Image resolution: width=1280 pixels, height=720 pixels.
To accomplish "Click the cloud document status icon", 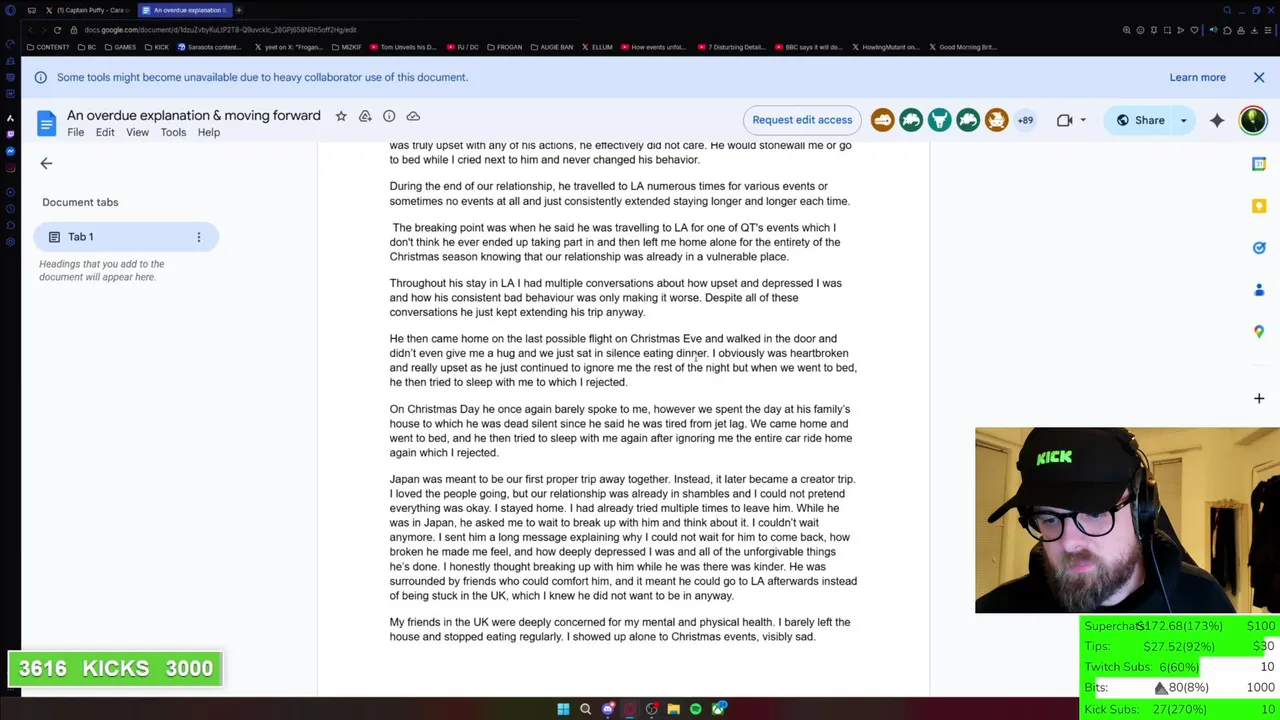I will click(x=413, y=116).
